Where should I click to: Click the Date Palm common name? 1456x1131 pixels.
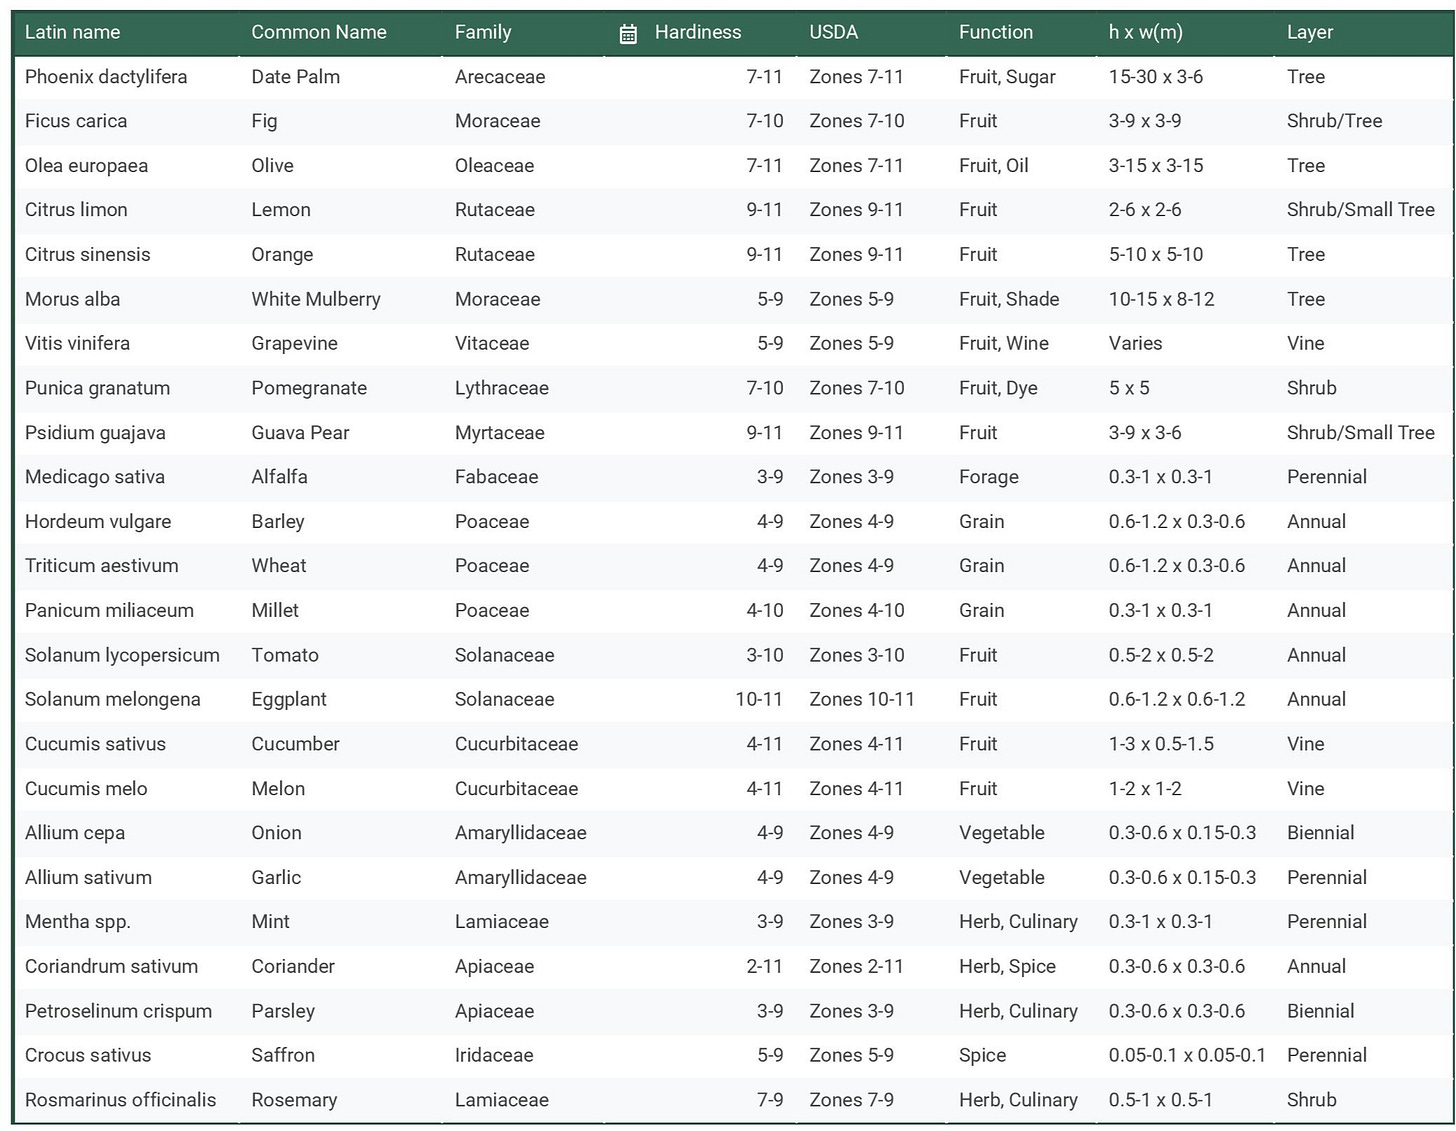click(x=295, y=77)
